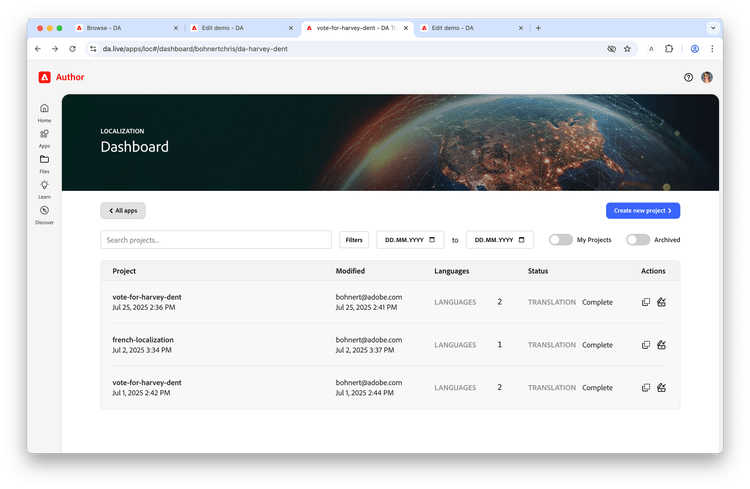The height and width of the screenshot is (489, 750).
Task: Open the Learn lightbulb icon
Action: coord(44,185)
